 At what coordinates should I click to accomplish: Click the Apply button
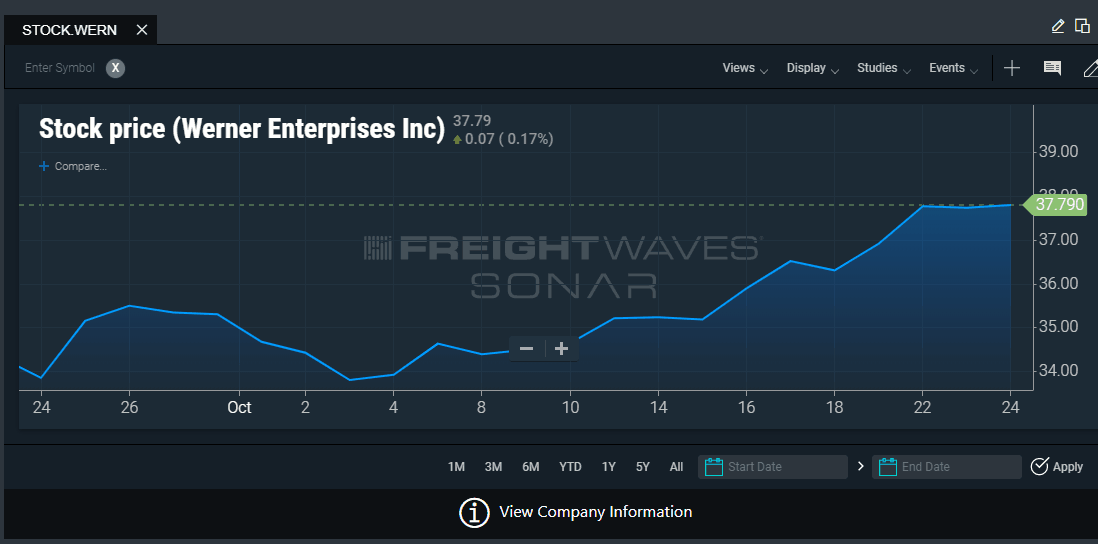click(x=1057, y=467)
